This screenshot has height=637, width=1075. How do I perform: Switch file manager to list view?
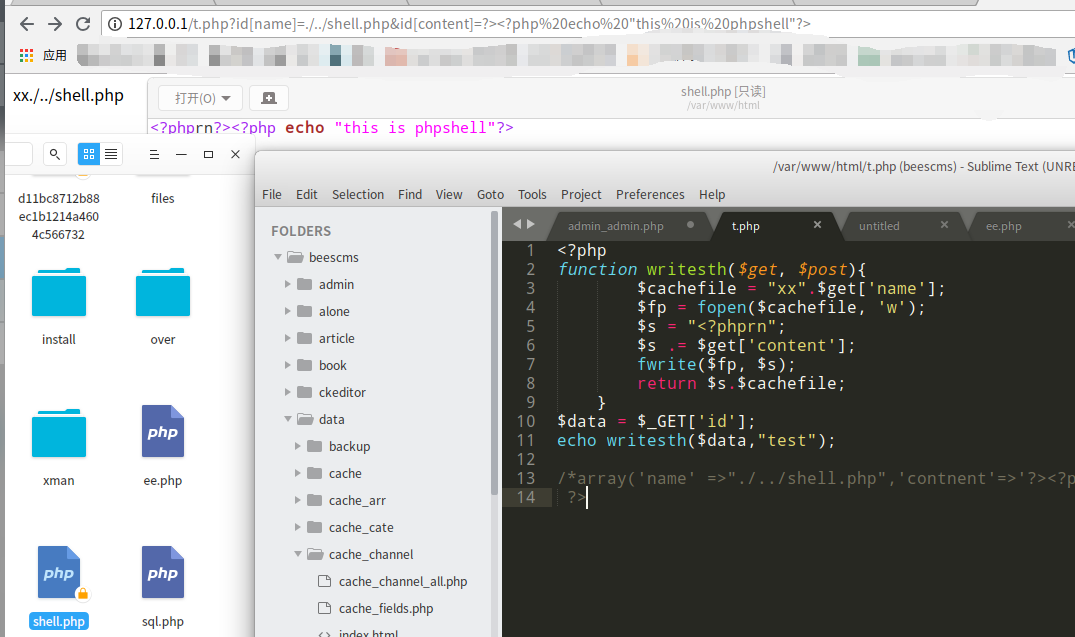point(111,154)
